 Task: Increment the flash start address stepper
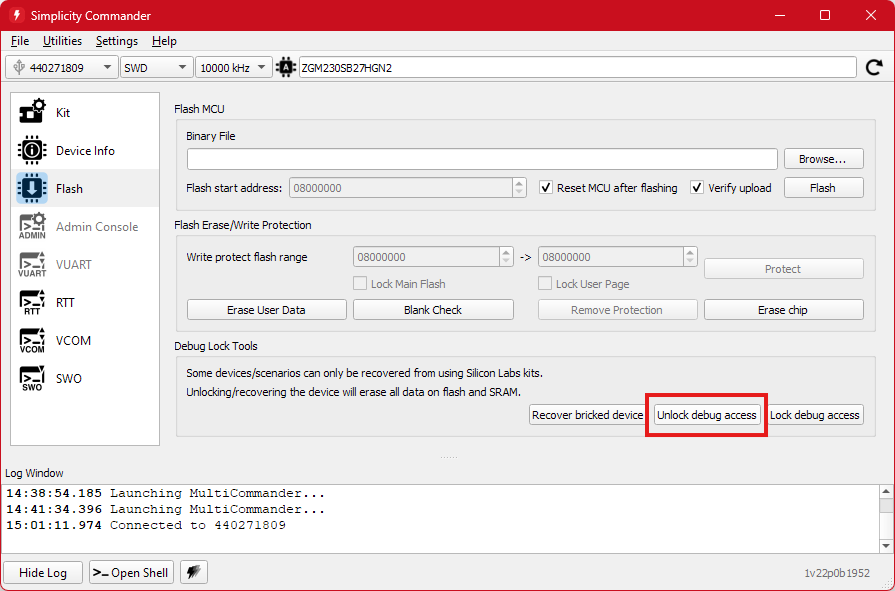pos(519,183)
